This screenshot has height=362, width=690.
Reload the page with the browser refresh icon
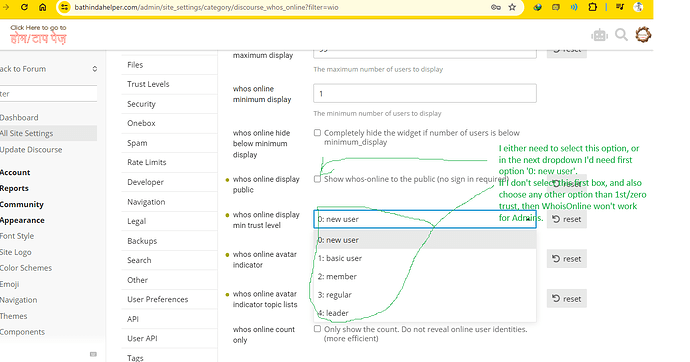click(x=25, y=7)
